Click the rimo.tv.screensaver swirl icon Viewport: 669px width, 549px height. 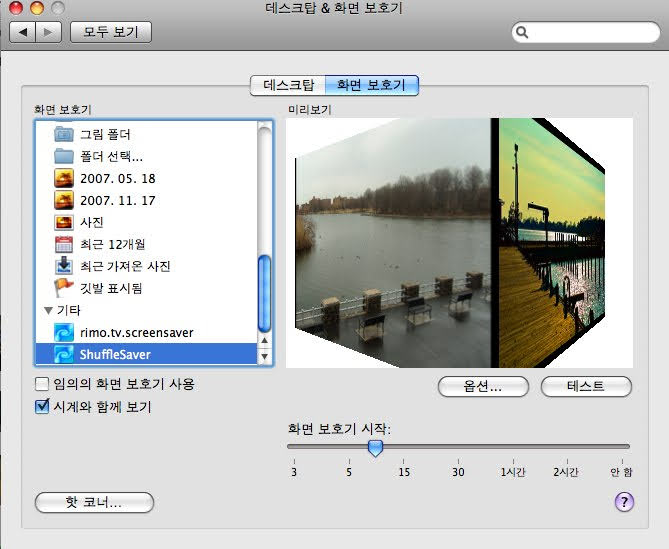pyautogui.click(x=64, y=332)
